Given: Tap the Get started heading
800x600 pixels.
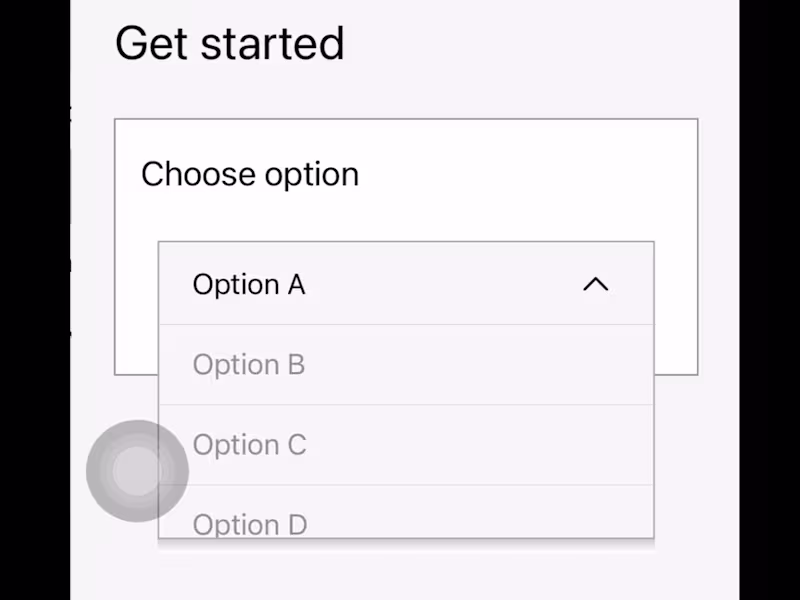Looking at the screenshot, I should point(230,42).
